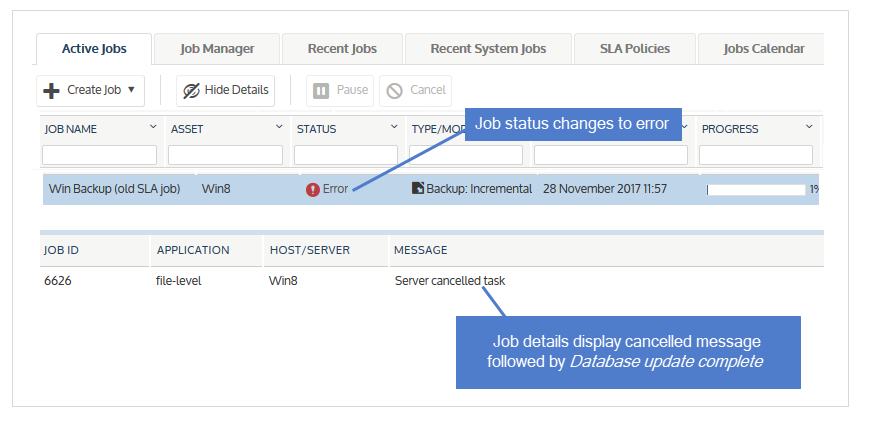
Task: Click the APPLICATION column header
Action: click(193, 250)
